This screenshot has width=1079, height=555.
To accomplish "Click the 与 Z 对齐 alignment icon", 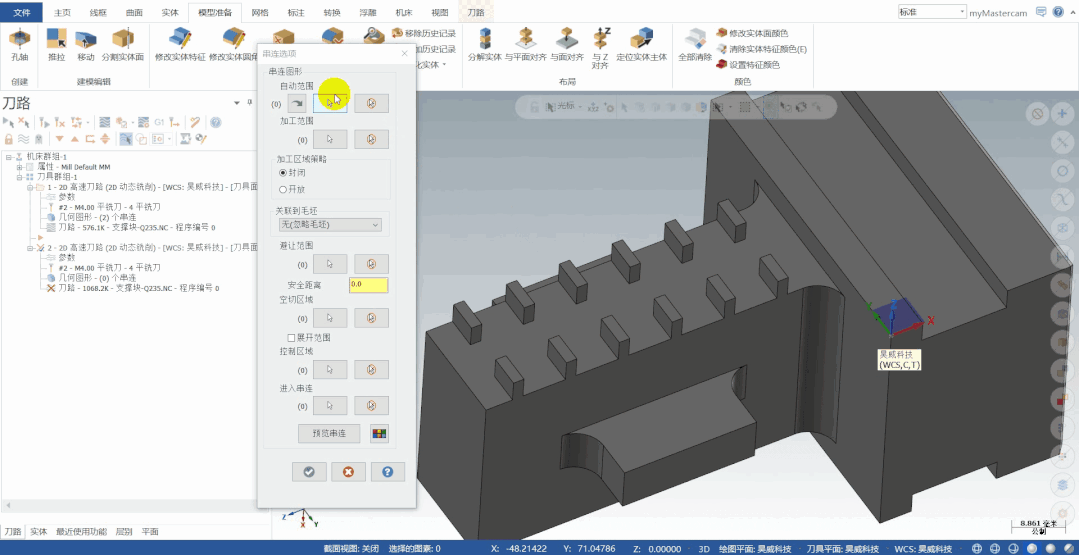I will pos(600,40).
